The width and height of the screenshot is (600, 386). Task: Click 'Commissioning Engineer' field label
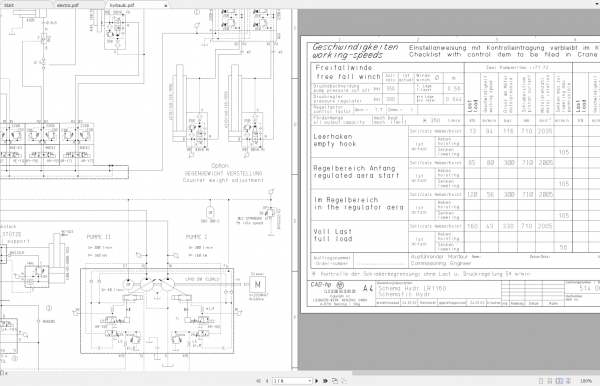pos(440,264)
